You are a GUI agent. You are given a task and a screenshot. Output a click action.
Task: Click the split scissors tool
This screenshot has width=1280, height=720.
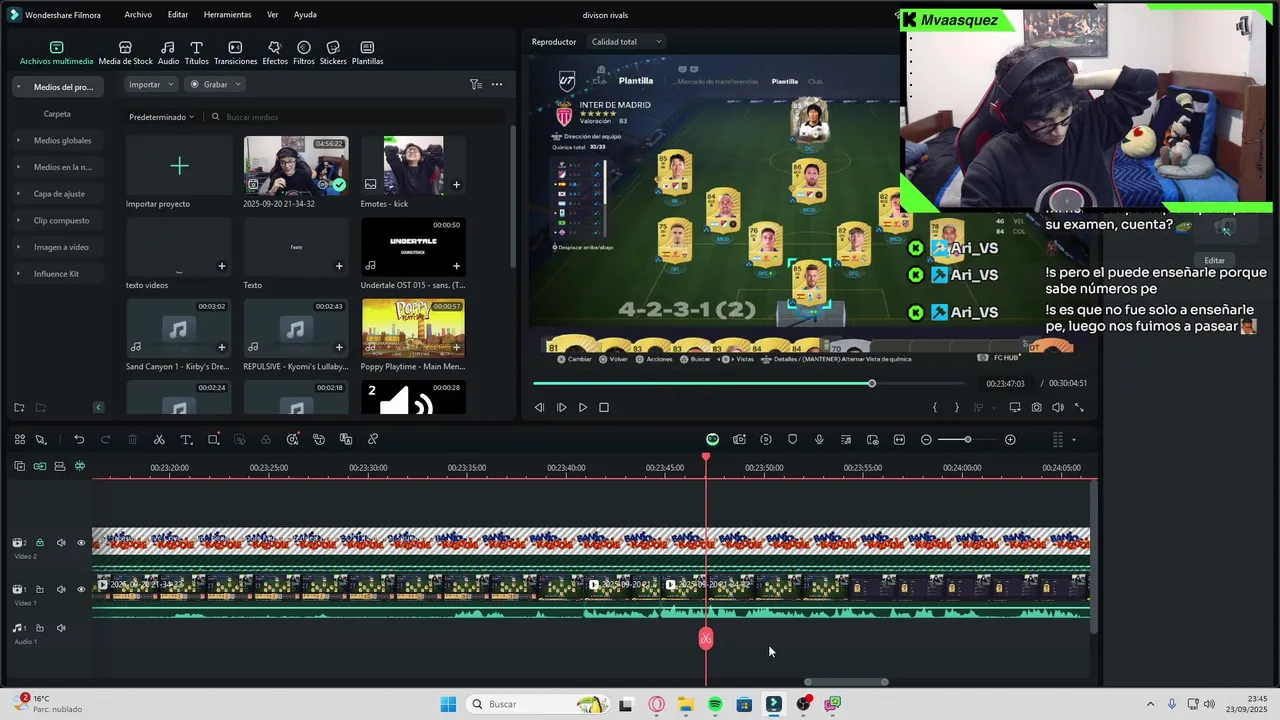[x=159, y=439]
